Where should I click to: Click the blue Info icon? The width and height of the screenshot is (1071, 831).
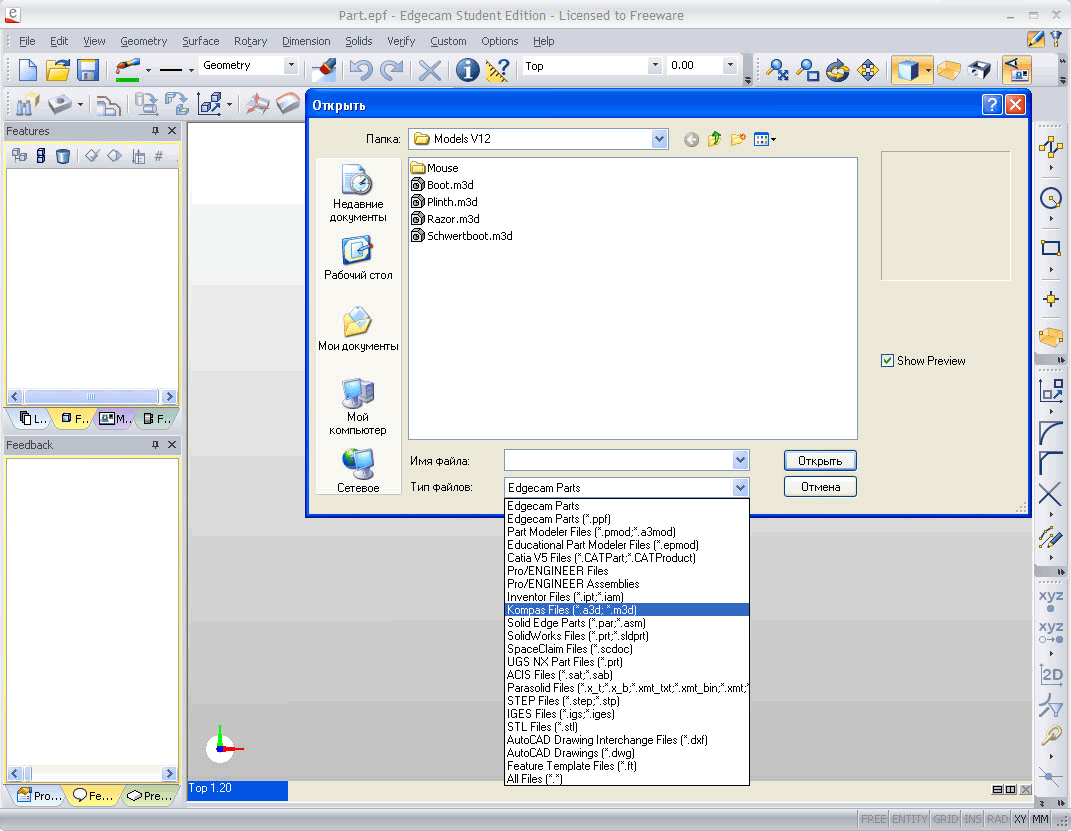(x=467, y=70)
